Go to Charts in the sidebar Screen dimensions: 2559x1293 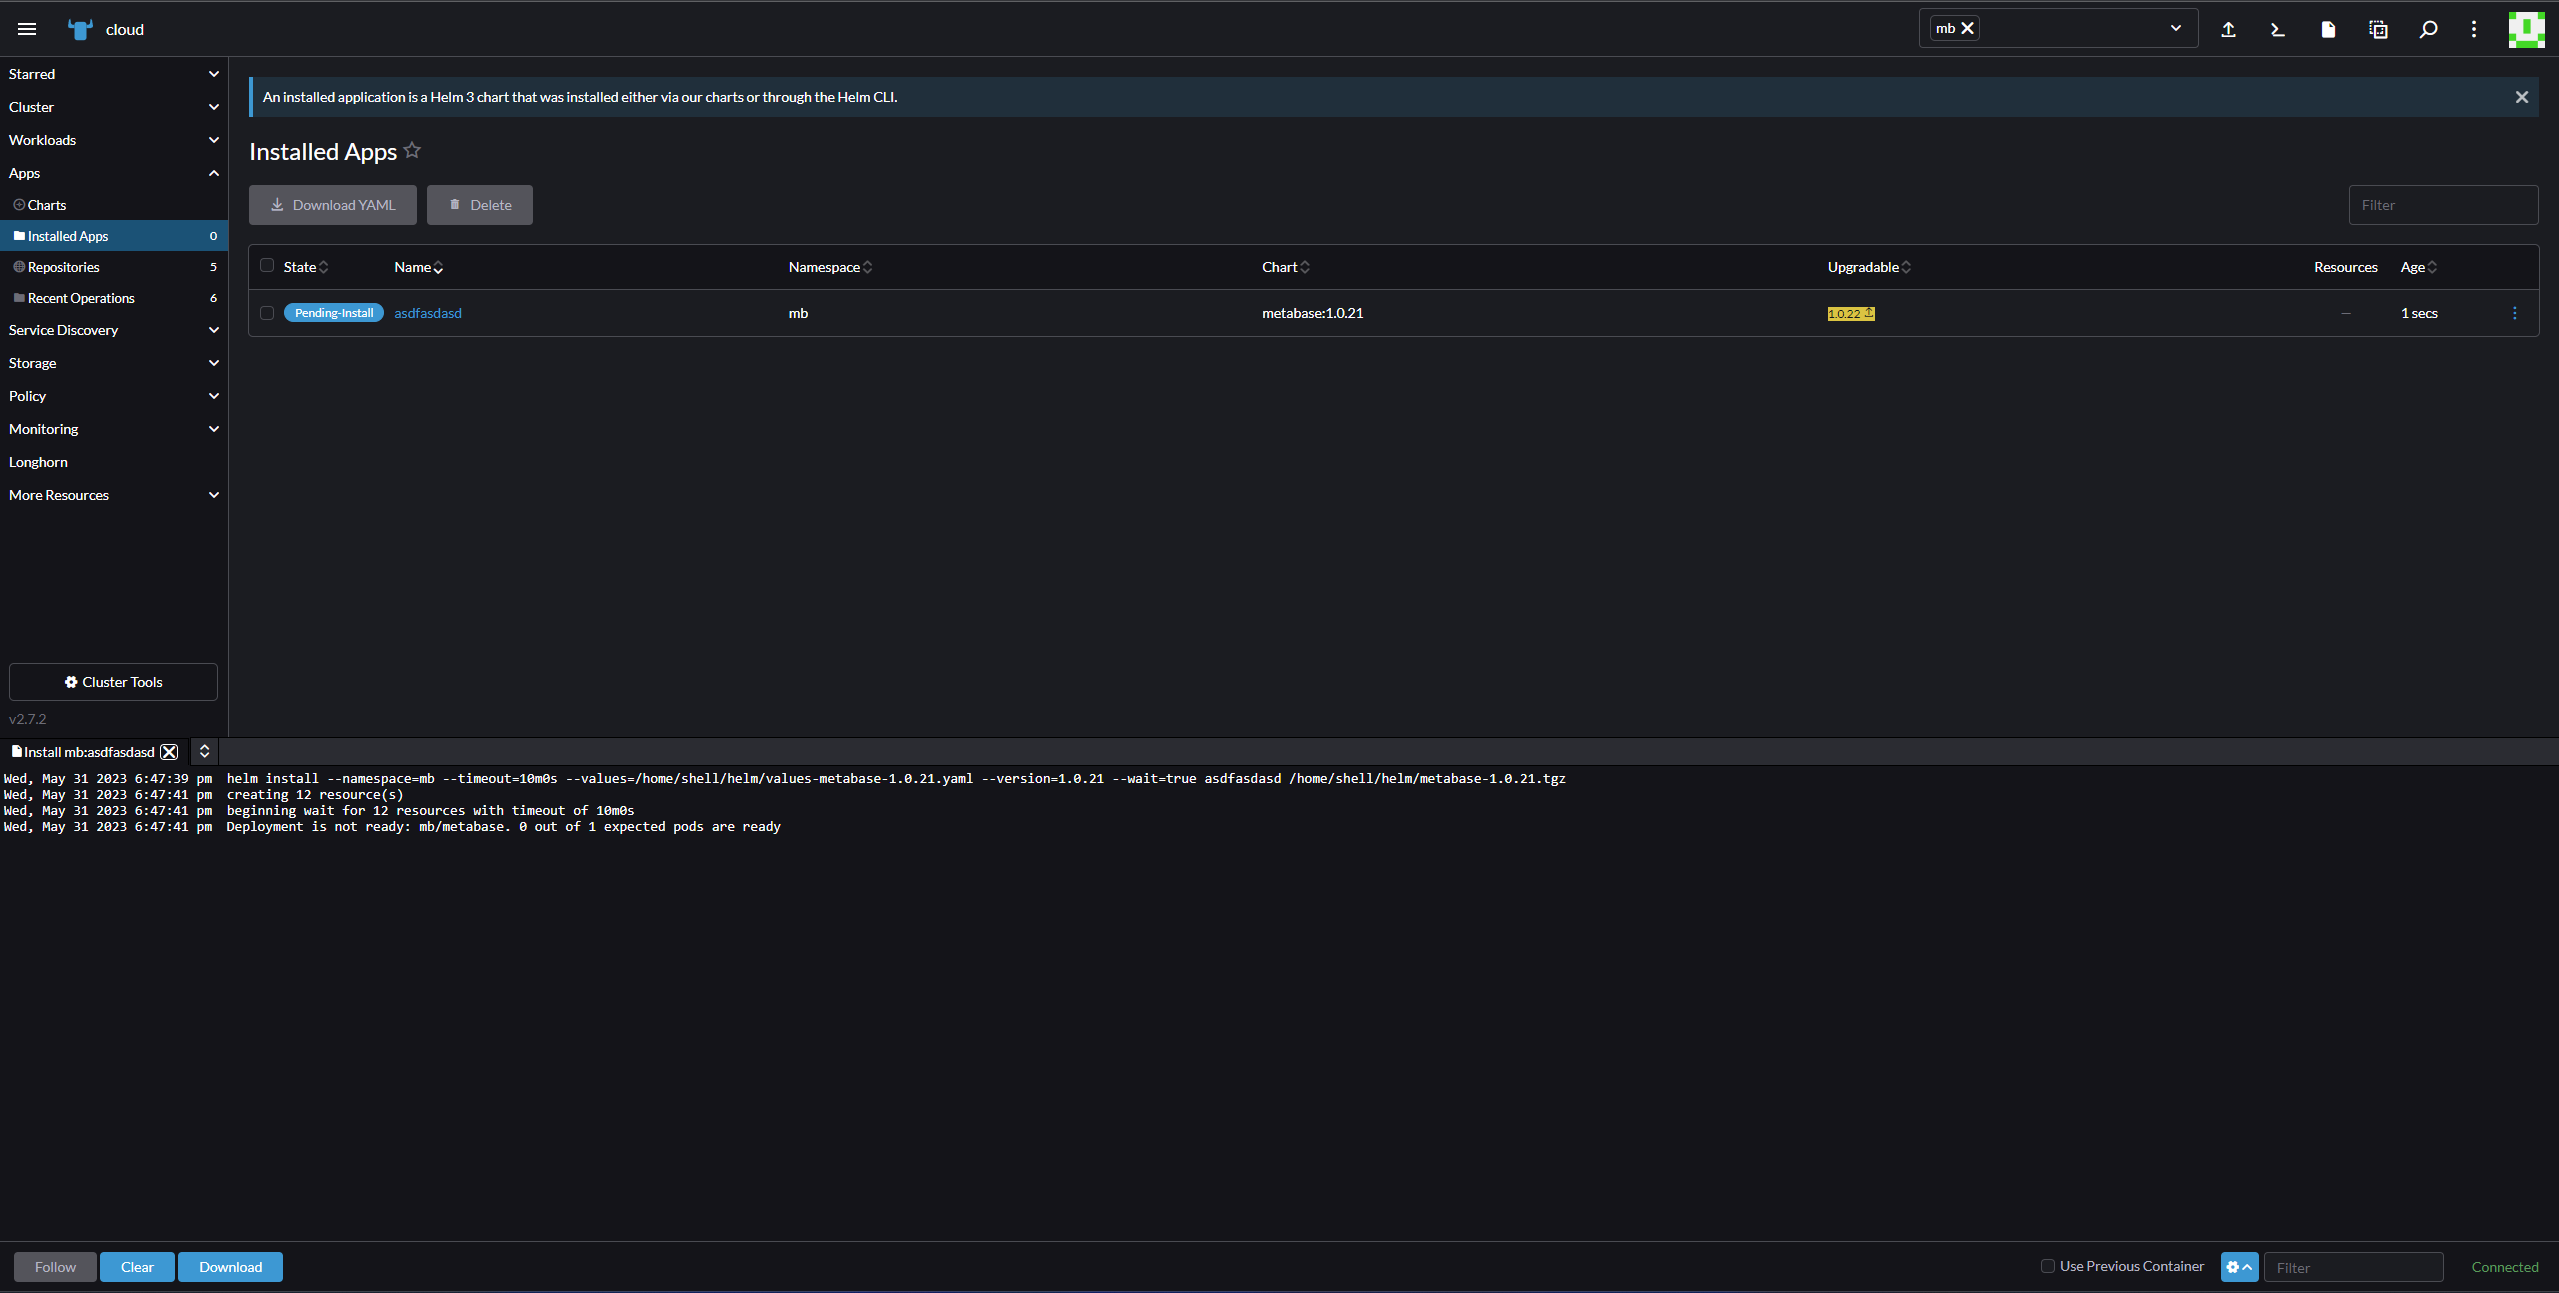pyautogui.click(x=47, y=205)
